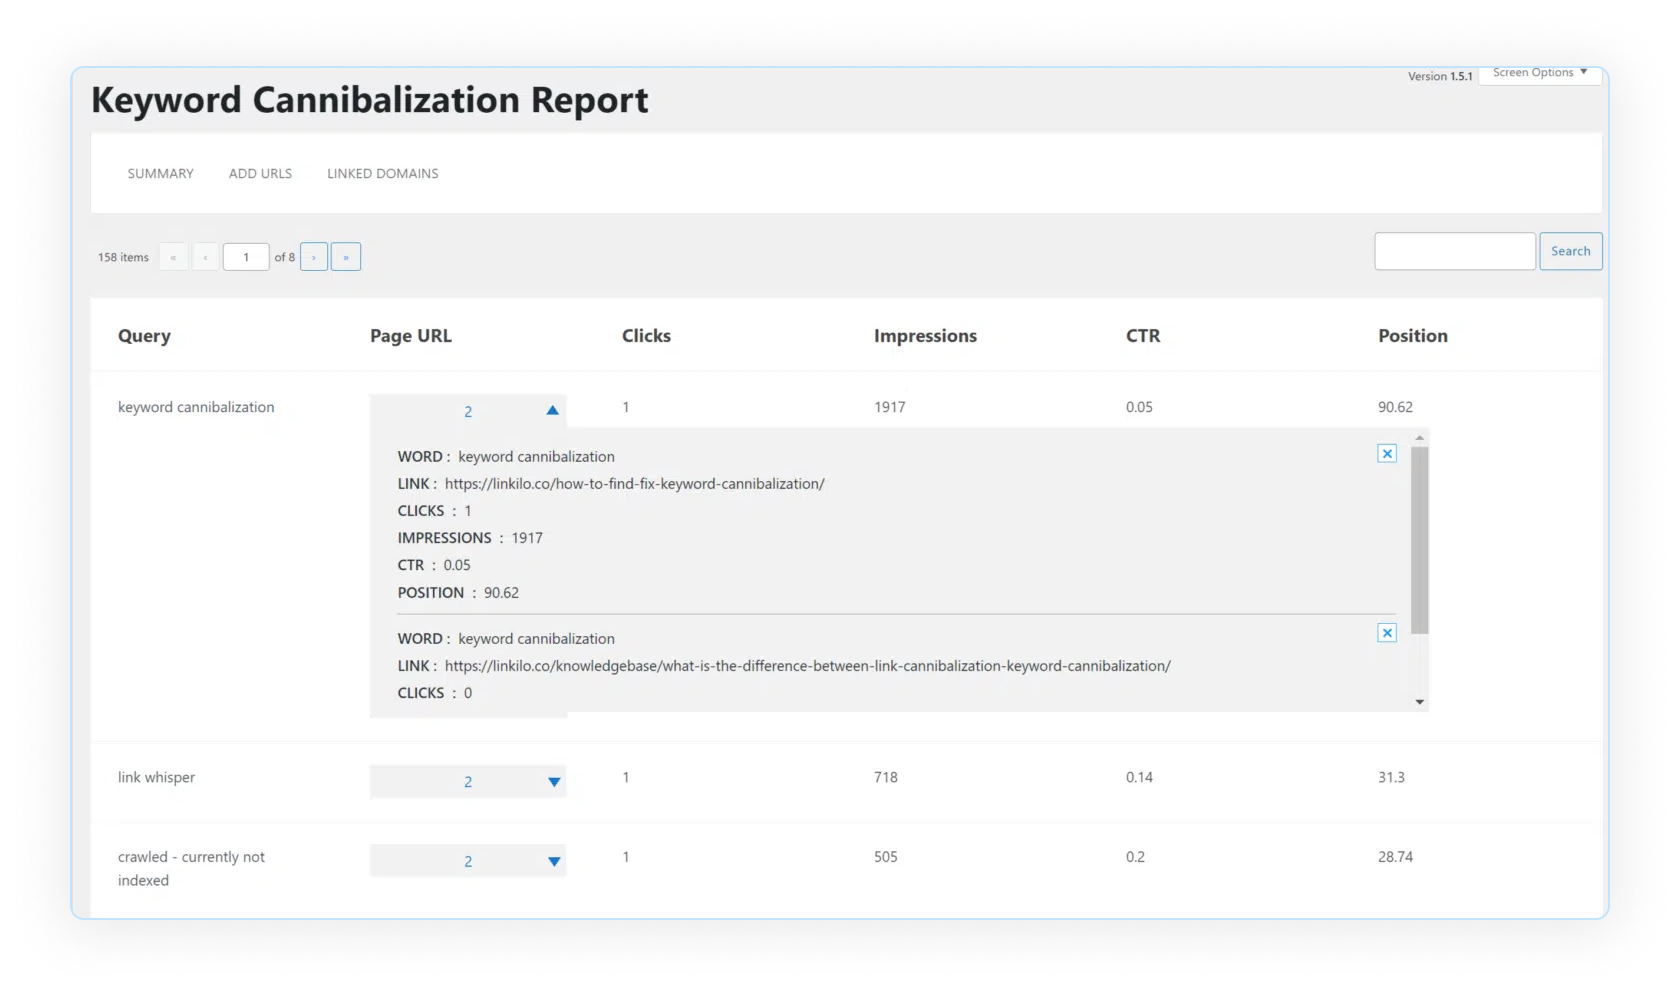1680x994 pixels.
Task: Expand crawled - currently not indexed URLs
Action: (x=553, y=862)
